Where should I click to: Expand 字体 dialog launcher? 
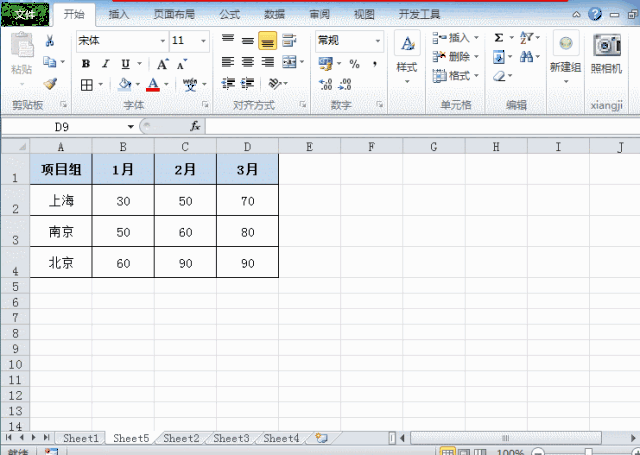tap(205, 105)
